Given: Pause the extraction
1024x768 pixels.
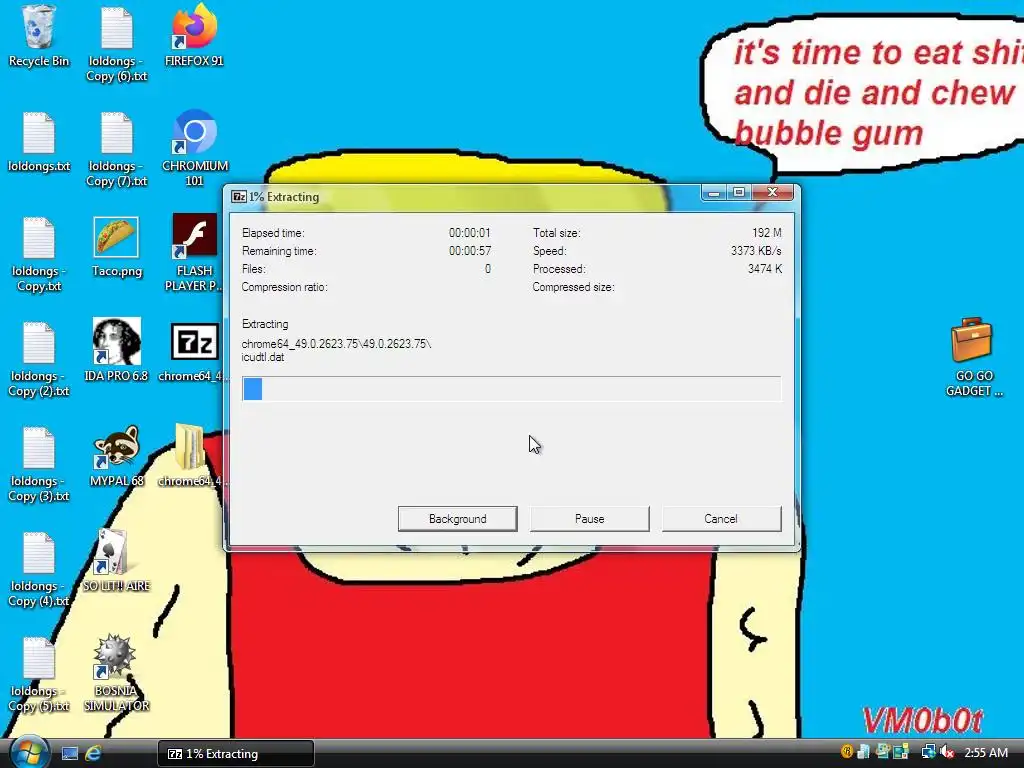Looking at the screenshot, I should (590, 519).
